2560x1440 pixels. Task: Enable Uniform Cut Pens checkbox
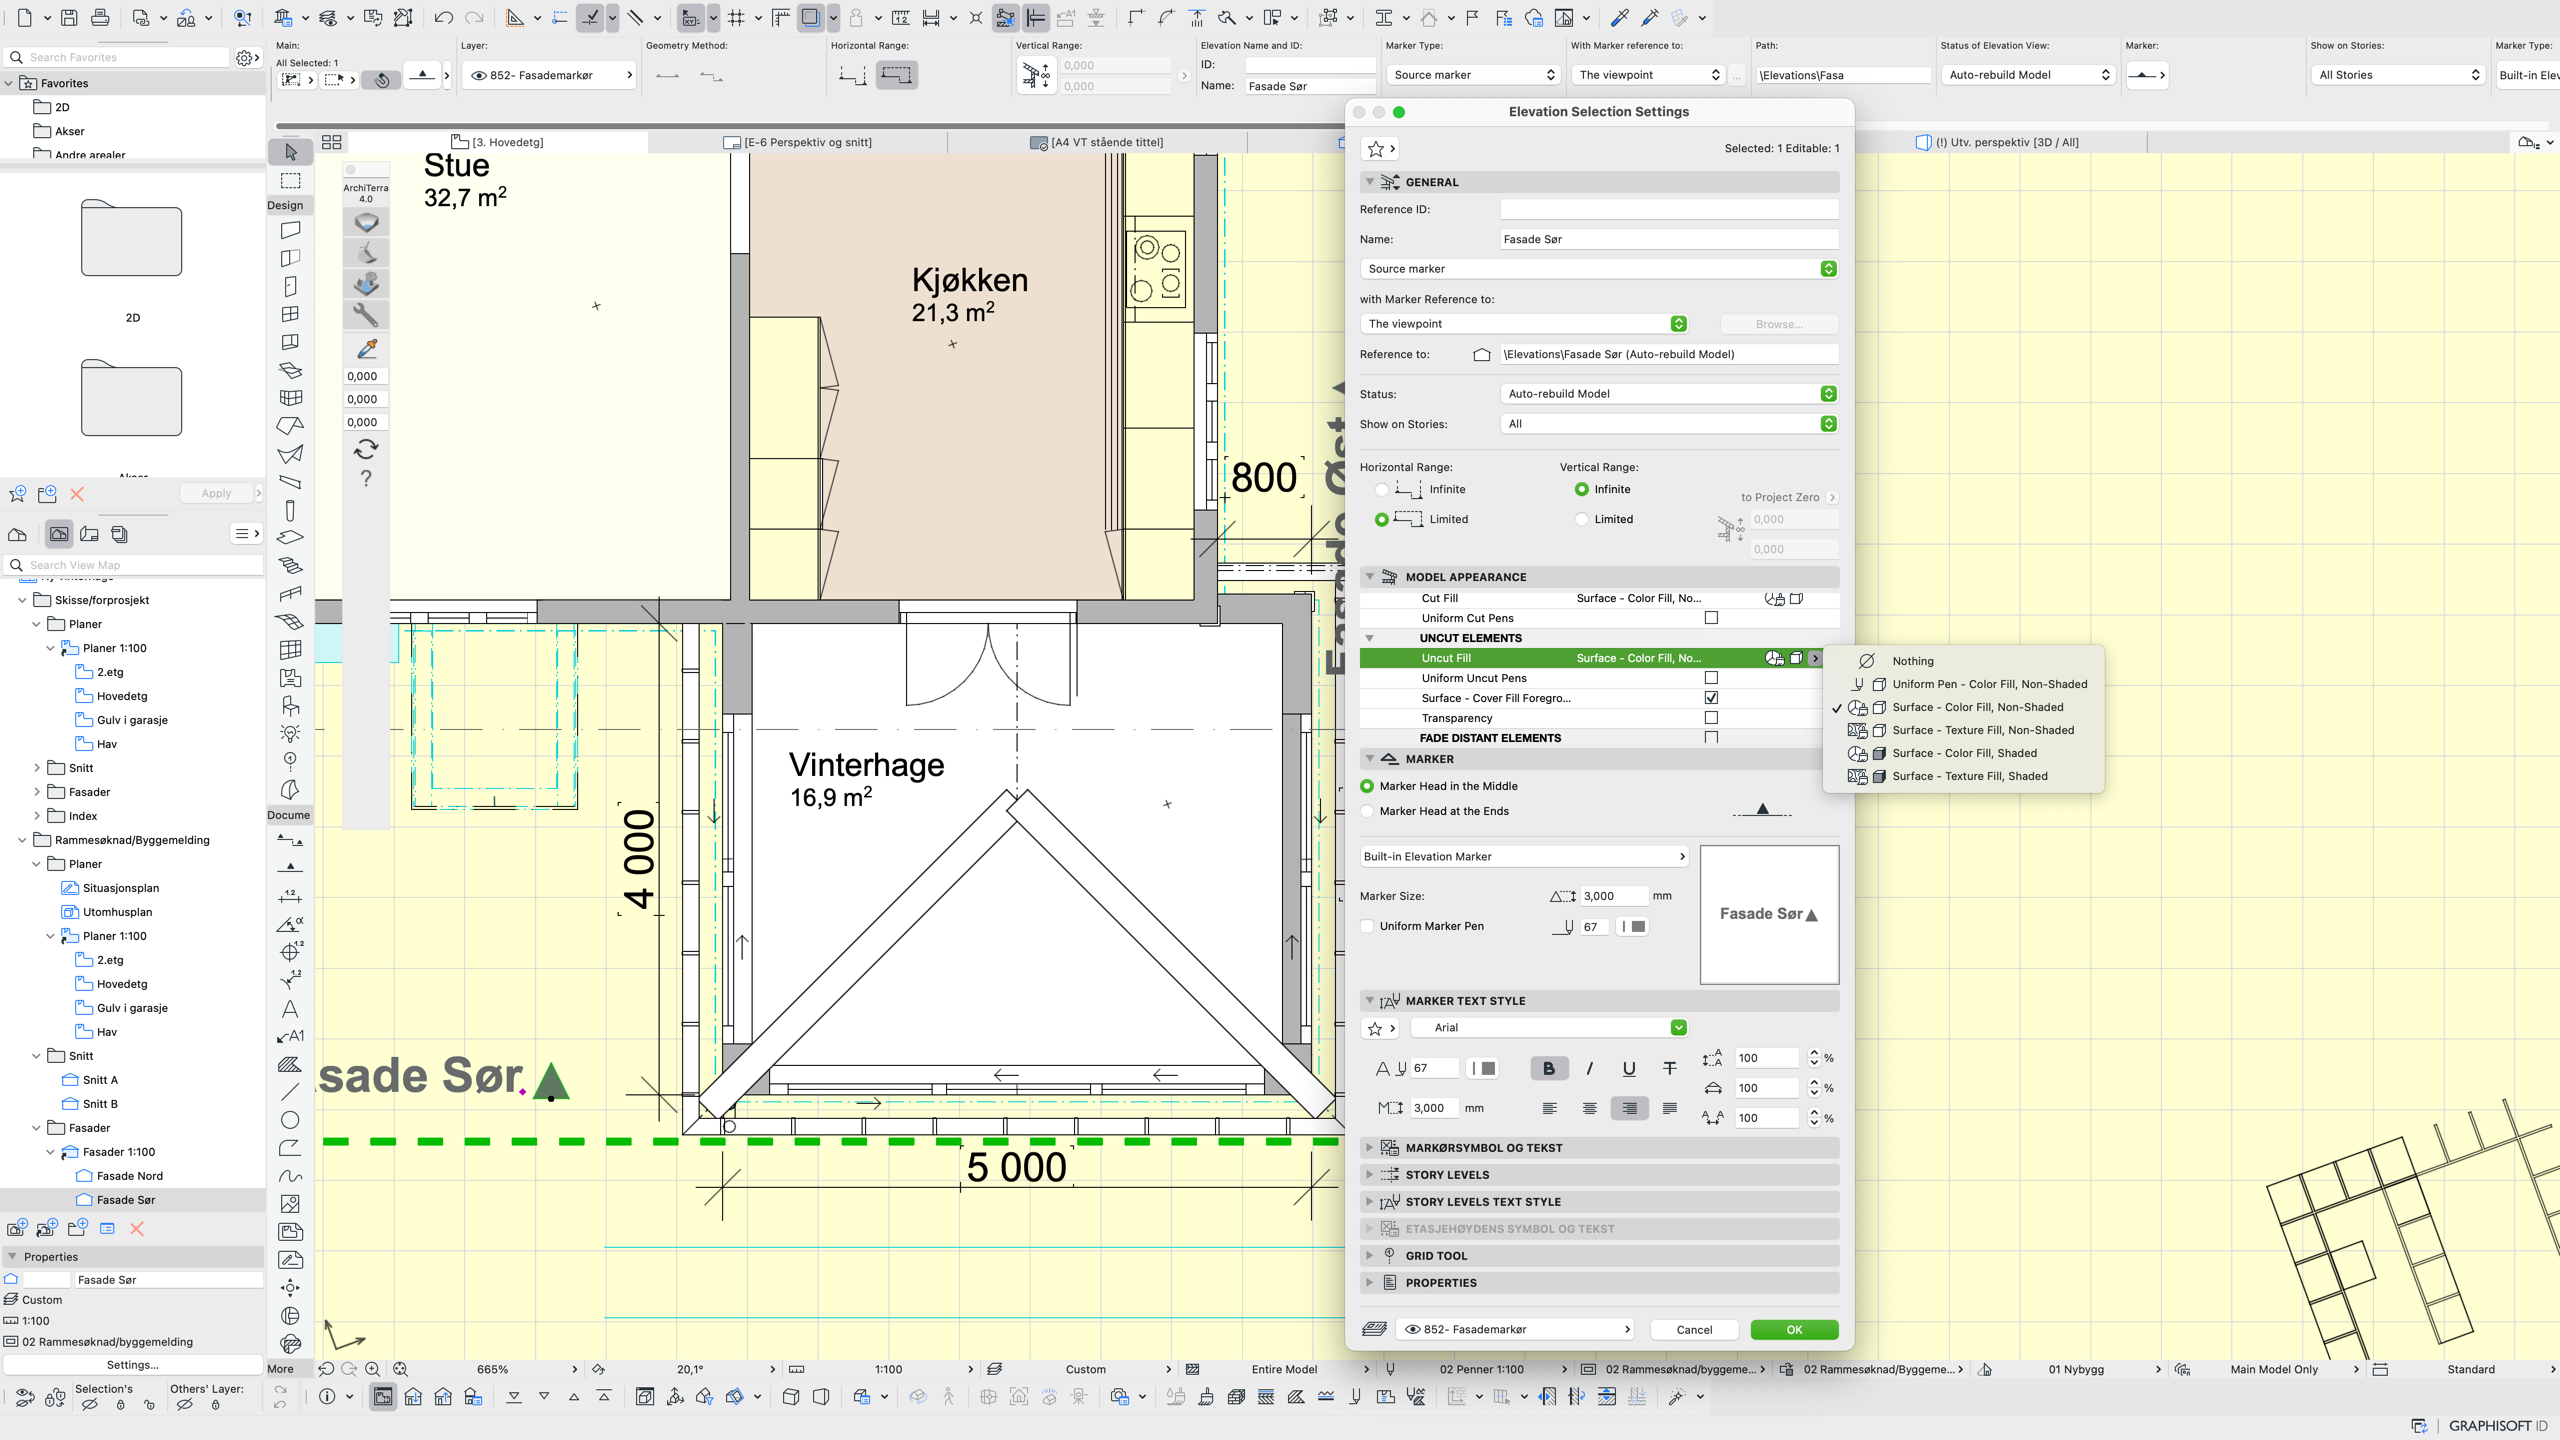click(x=1711, y=618)
